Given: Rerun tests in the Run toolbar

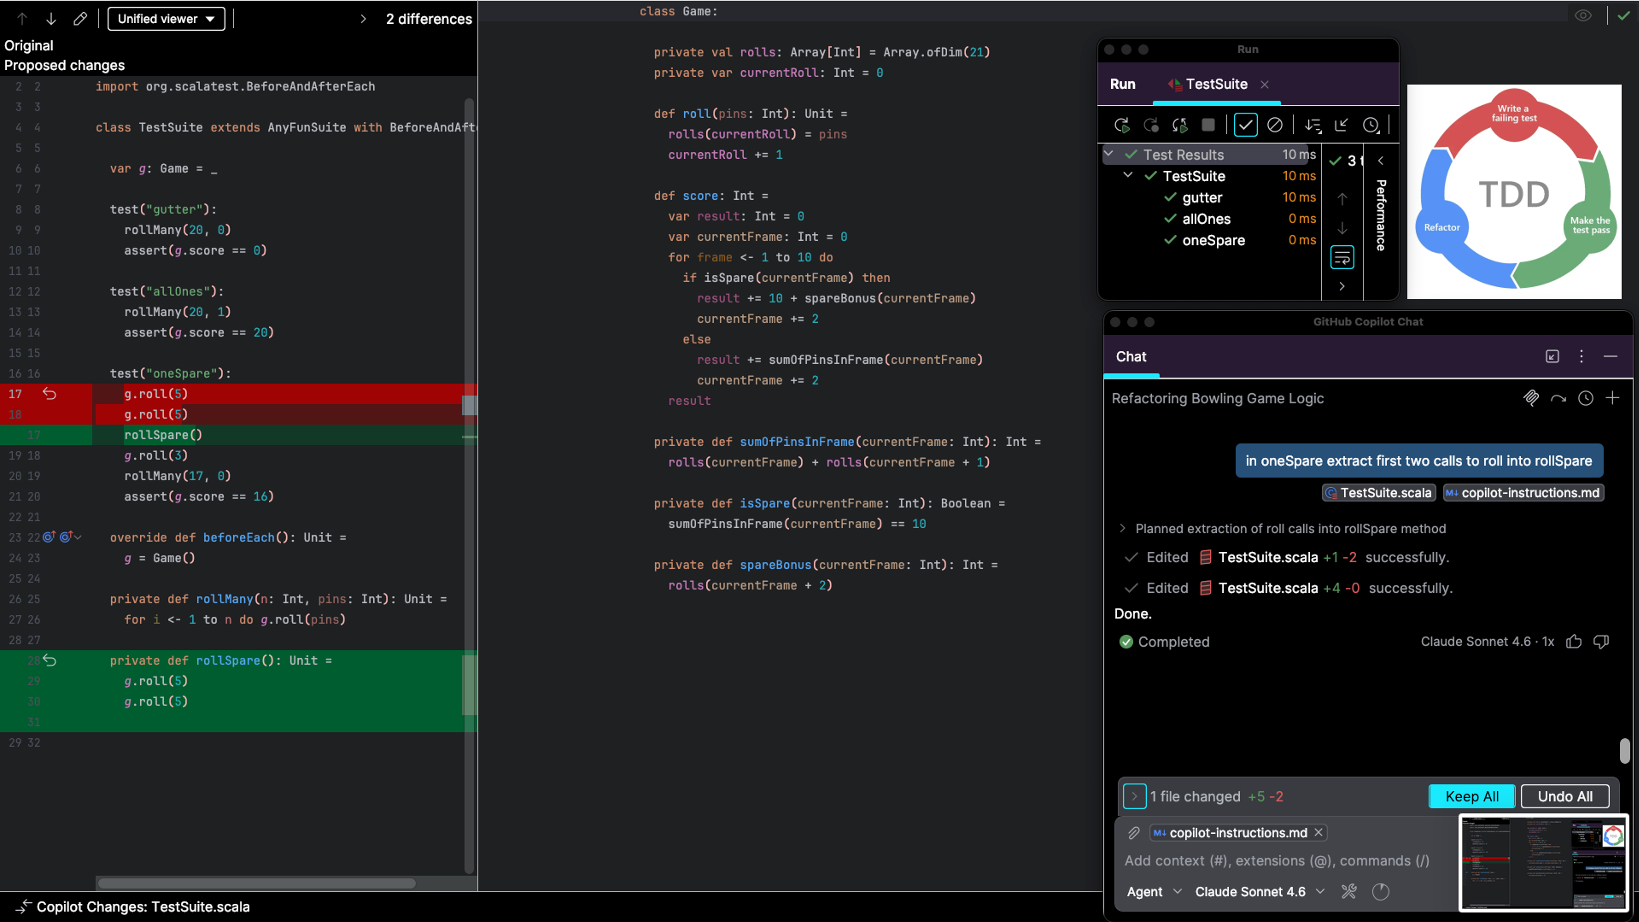Looking at the screenshot, I should (1121, 125).
